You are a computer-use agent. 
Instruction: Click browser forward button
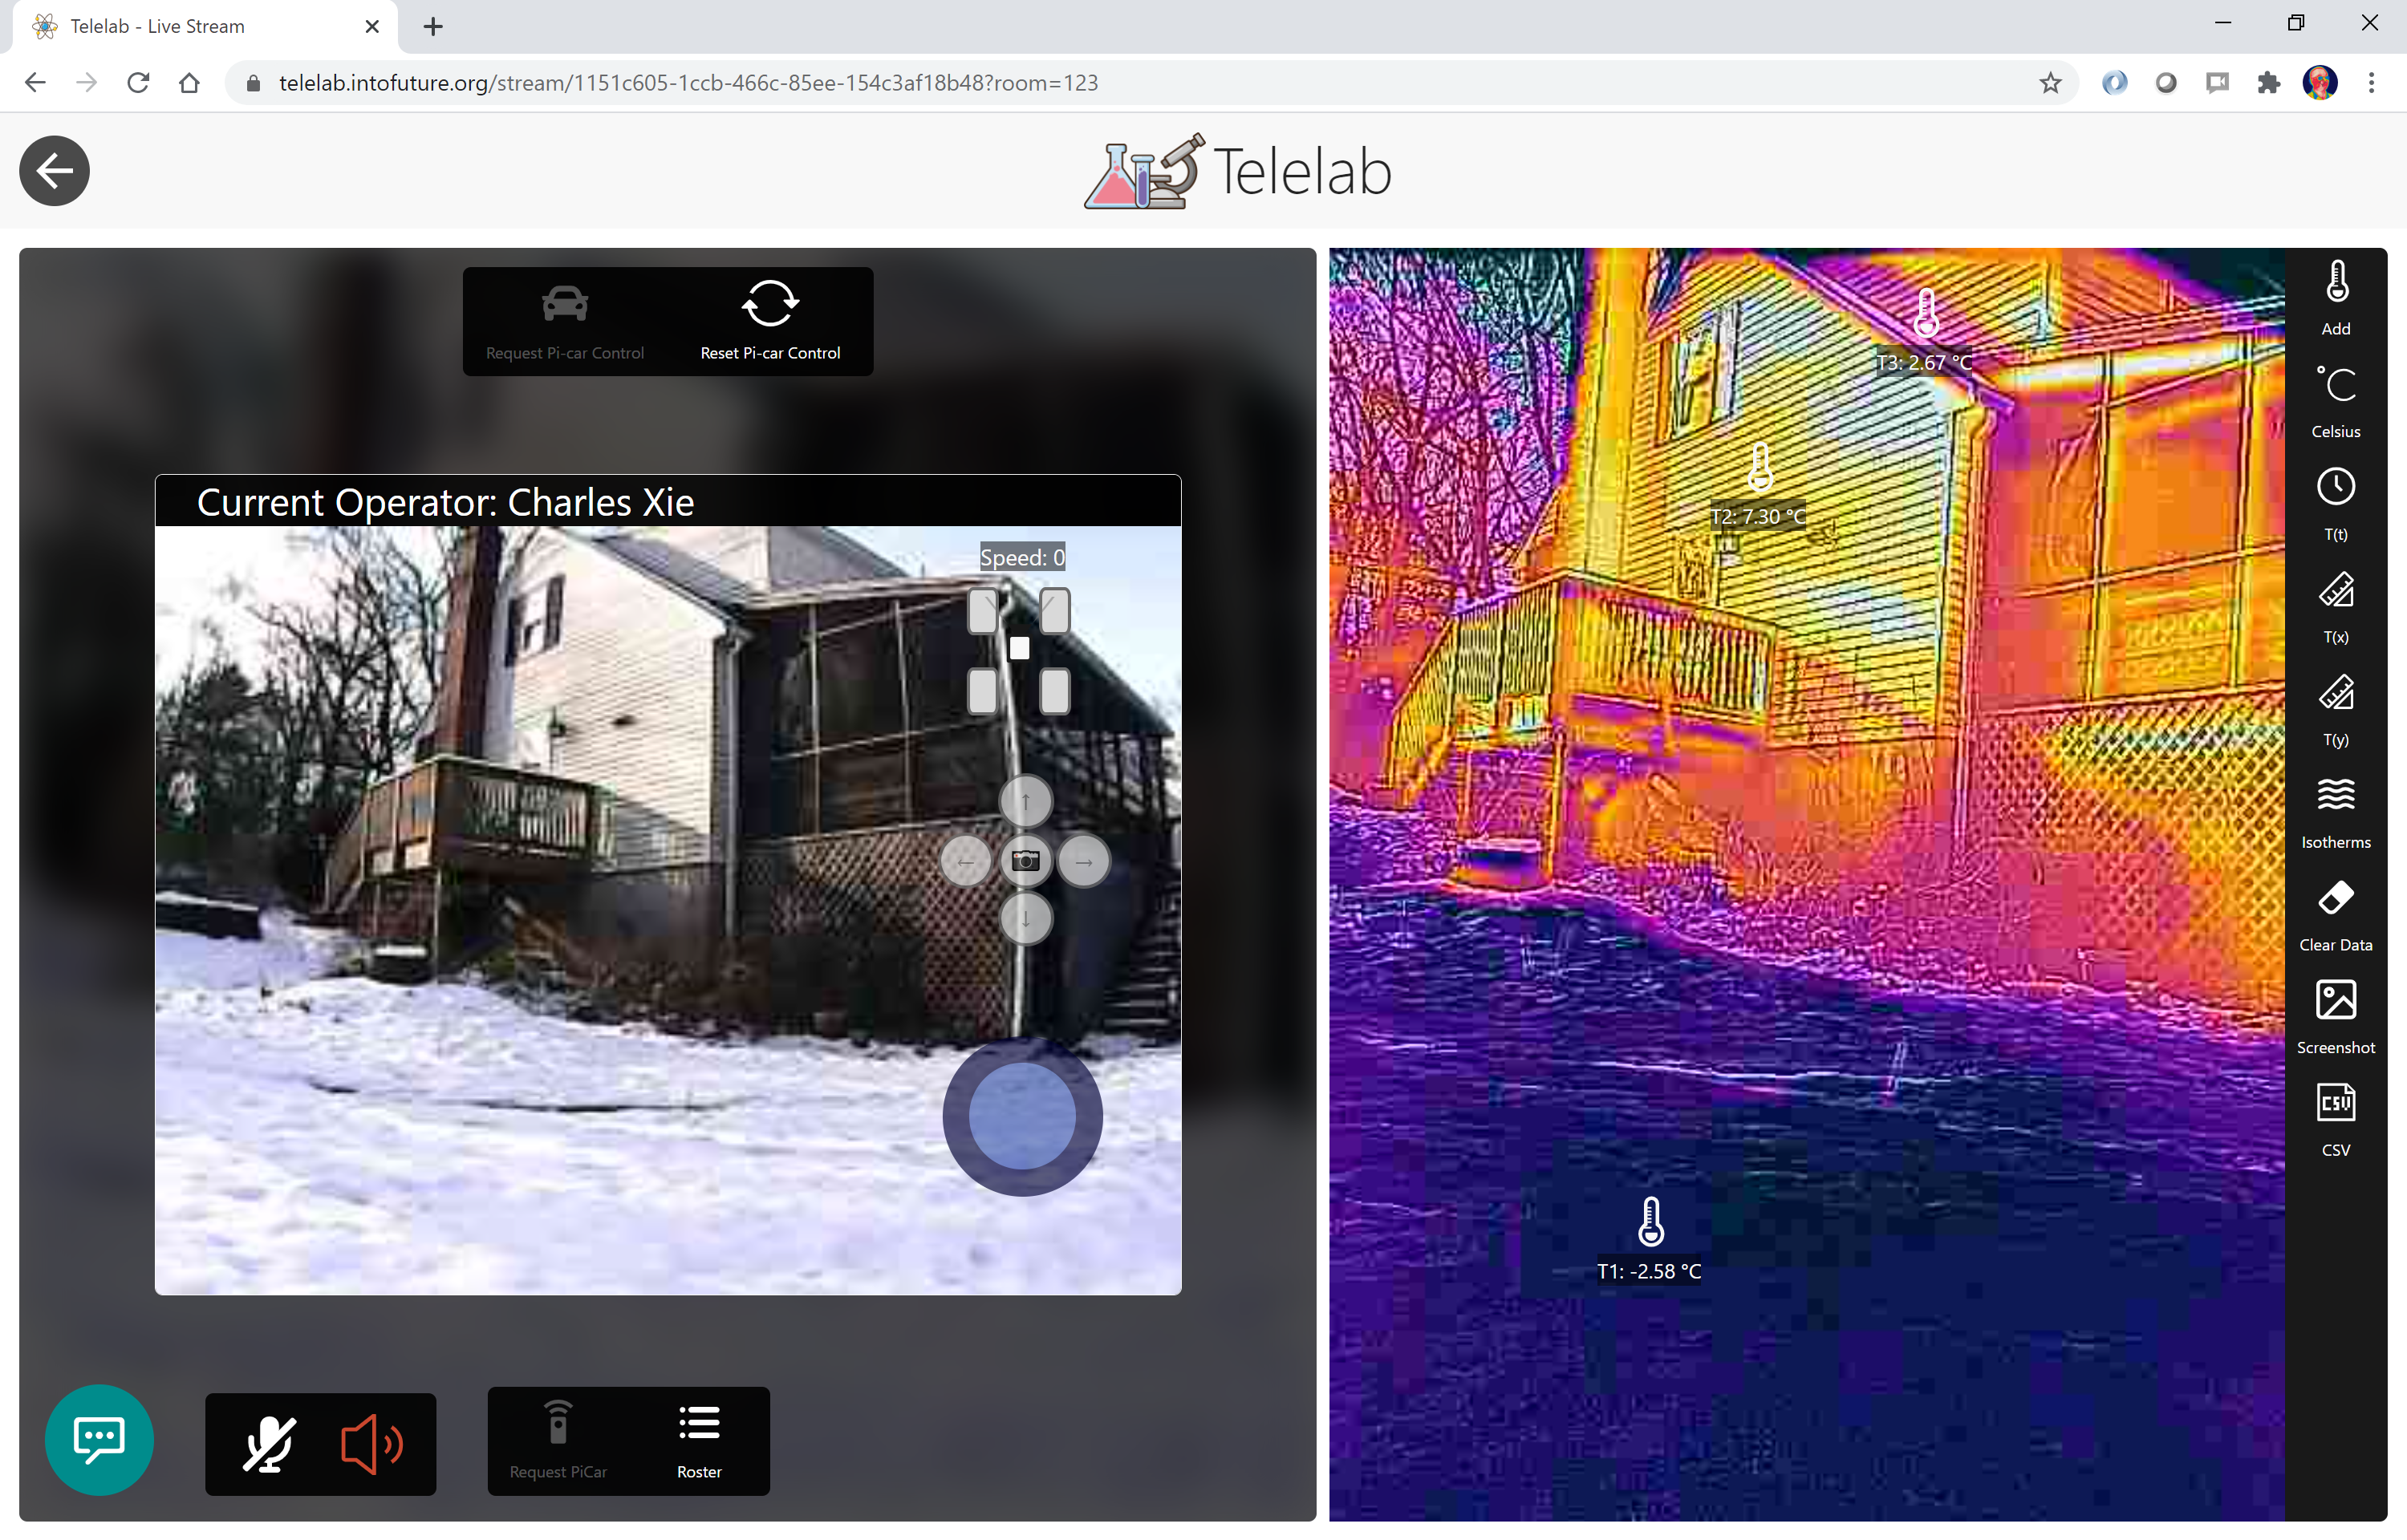87,82
